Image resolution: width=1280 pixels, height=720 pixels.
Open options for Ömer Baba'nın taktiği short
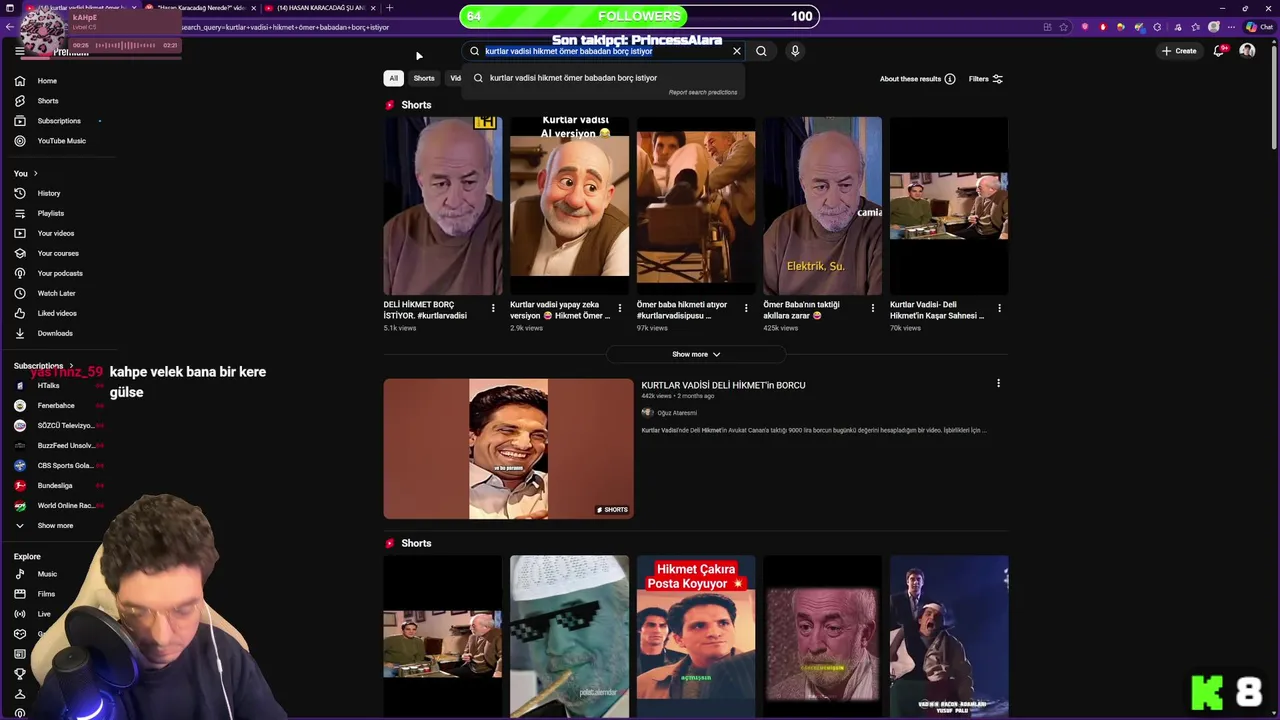click(873, 308)
